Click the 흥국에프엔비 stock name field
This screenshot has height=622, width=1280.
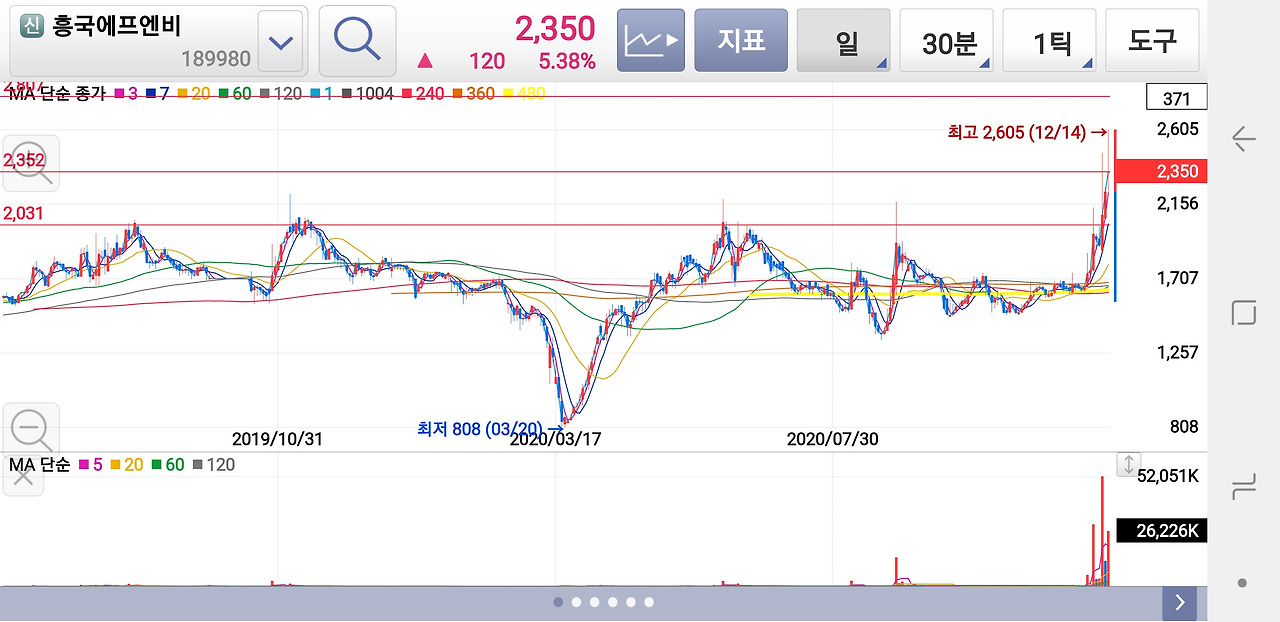[117, 27]
